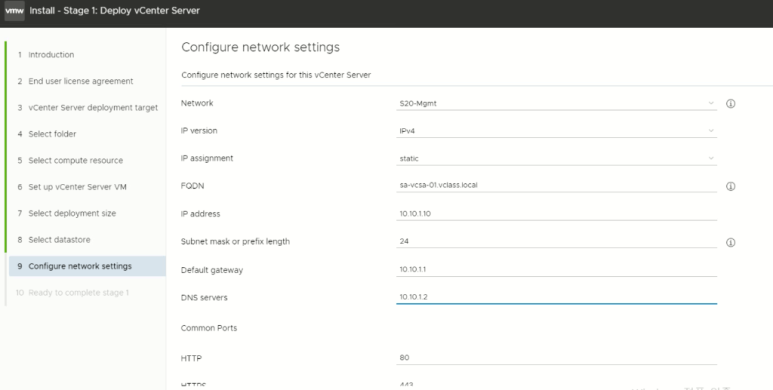Click the Default gateway label

212,270
